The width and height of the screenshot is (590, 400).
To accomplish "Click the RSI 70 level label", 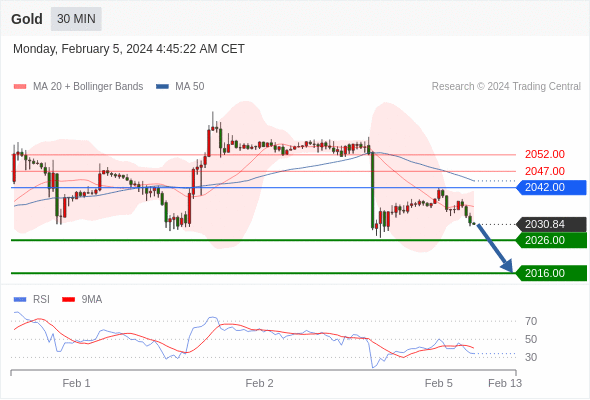I will [531, 321].
